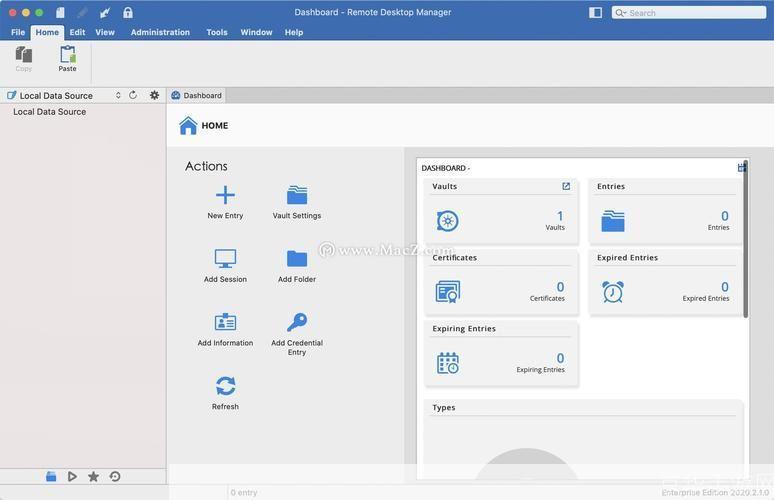The image size is (774, 500).
Task: Click Add Information ID card icon
Action: point(225,322)
